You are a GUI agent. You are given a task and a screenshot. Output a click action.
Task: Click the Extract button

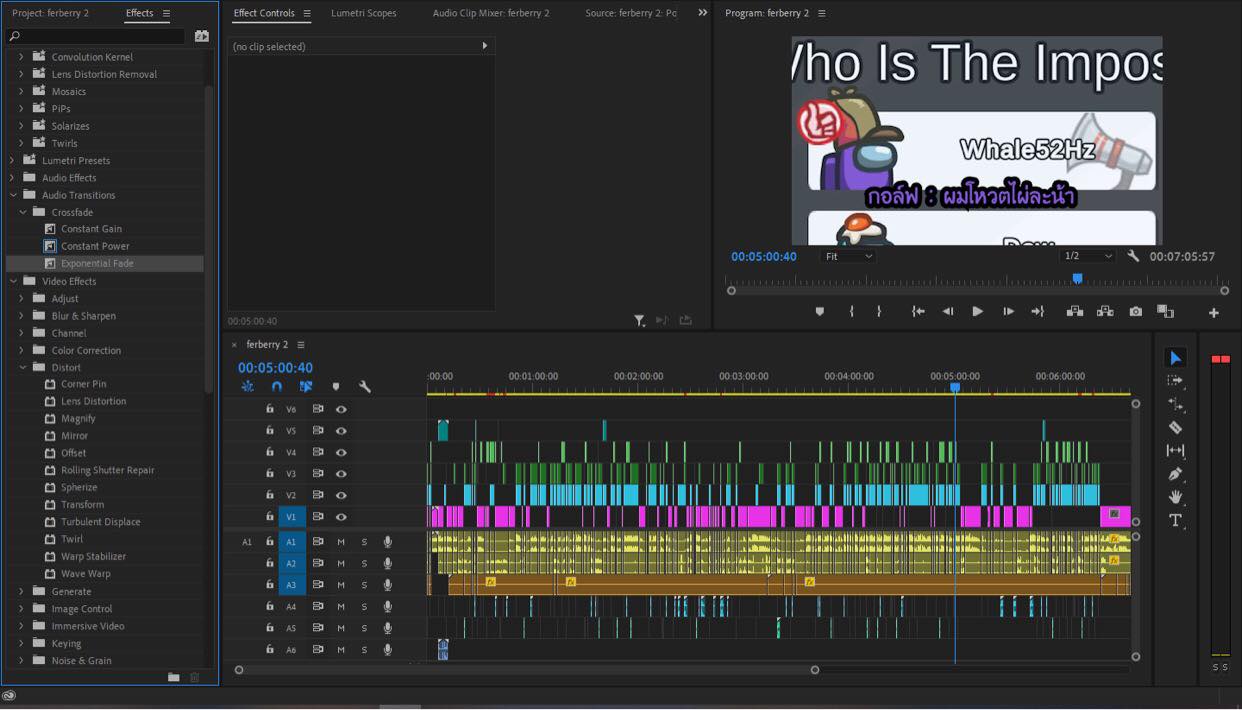tap(1105, 312)
